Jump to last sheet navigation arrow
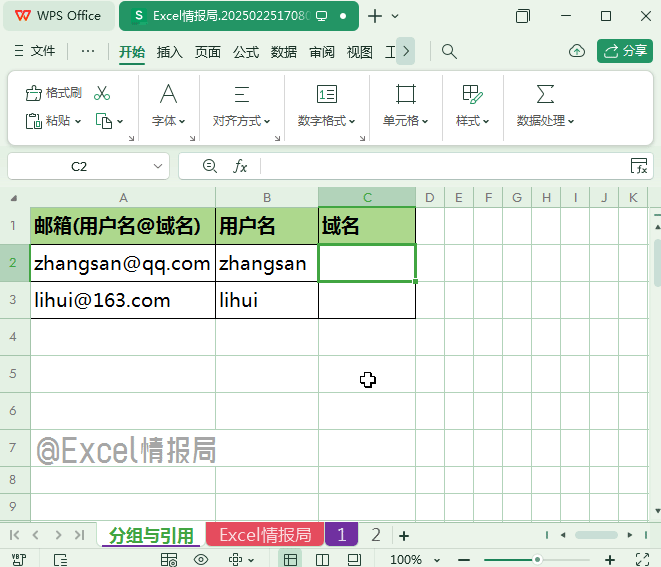The height and width of the screenshot is (567, 661). pos(80,535)
